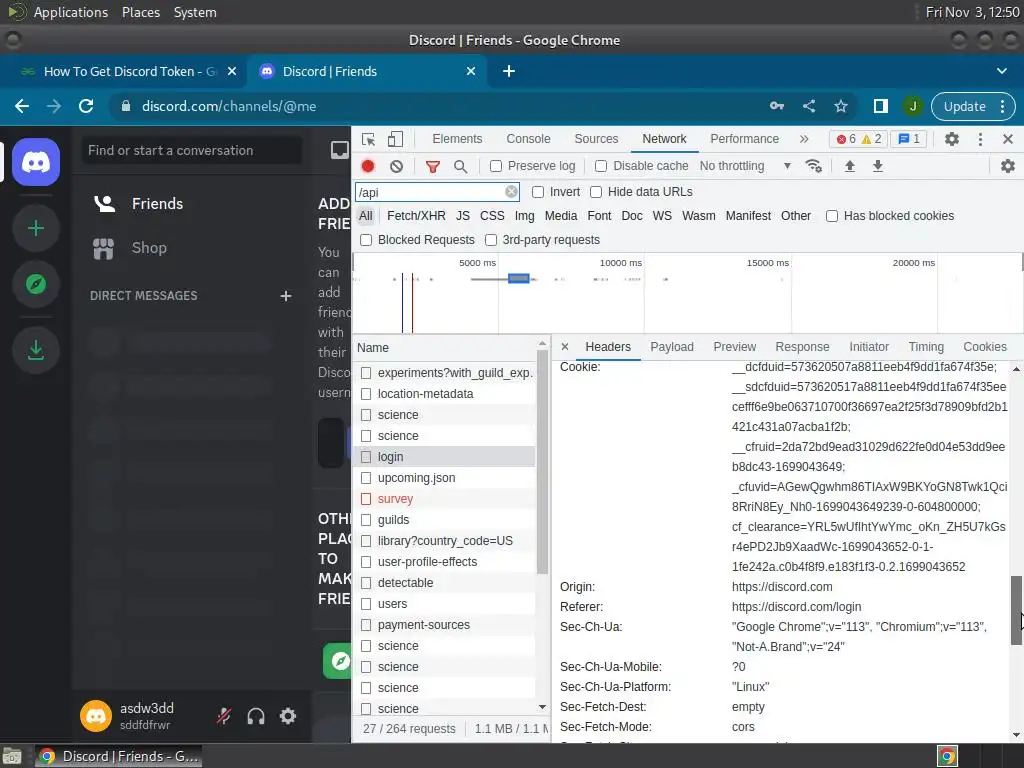Open the password key icon
Viewport: 1024px width, 768px height.
tap(776, 106)
